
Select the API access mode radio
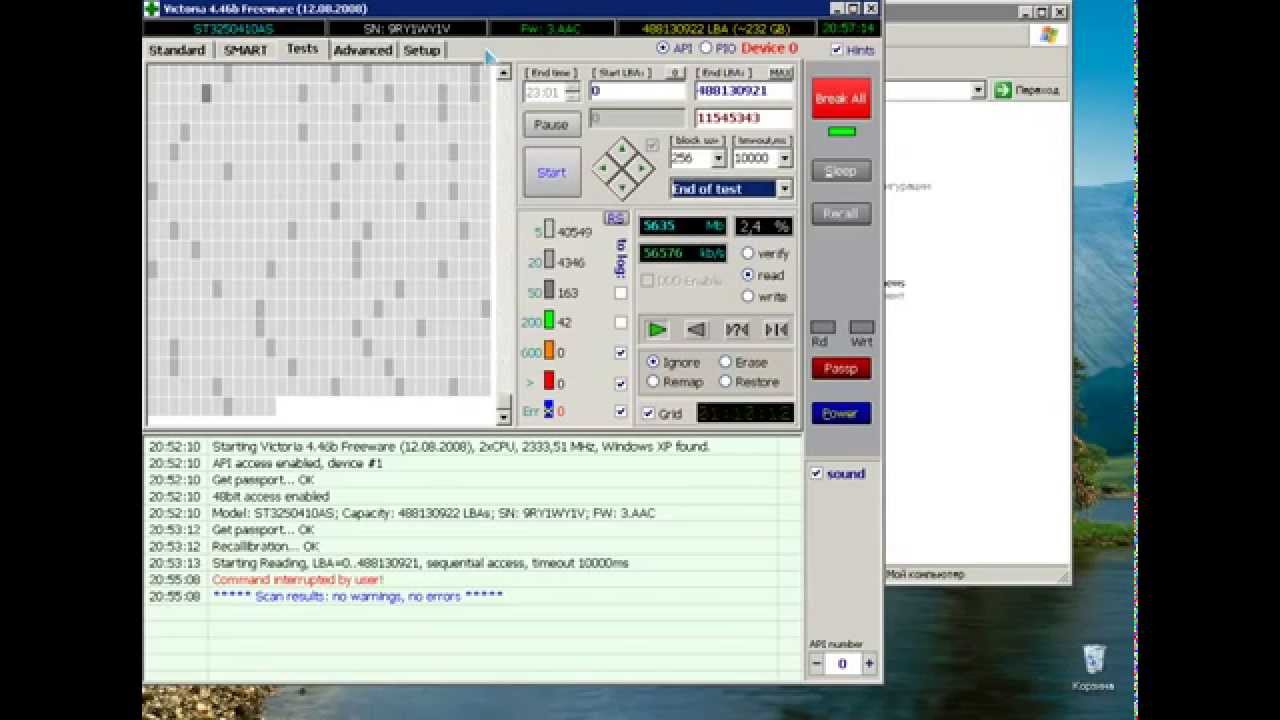[x=662, y=48]
